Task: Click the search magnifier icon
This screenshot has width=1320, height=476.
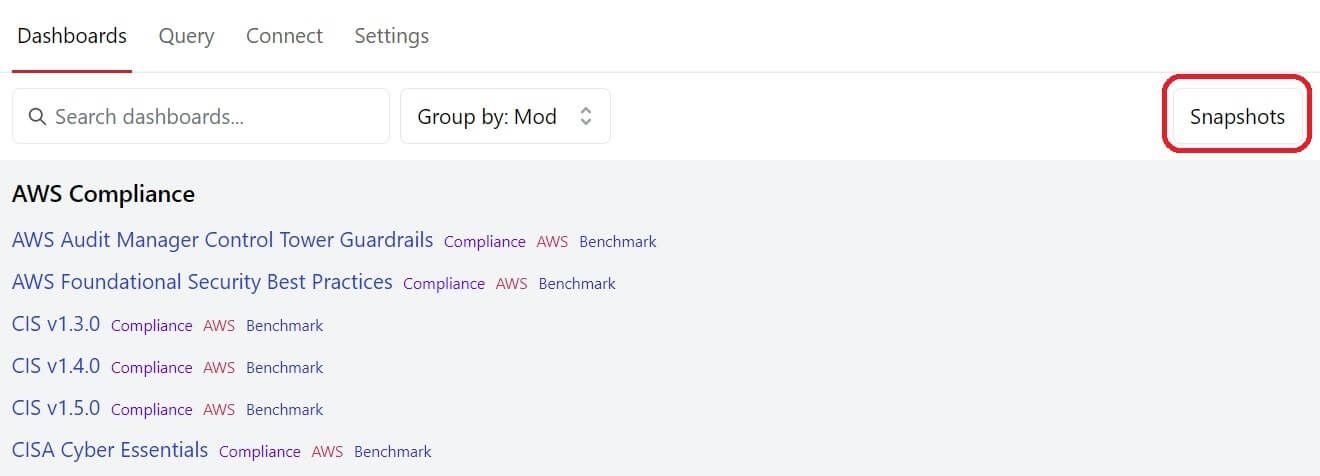Action: pyautogui.click(x=37, y=117)
